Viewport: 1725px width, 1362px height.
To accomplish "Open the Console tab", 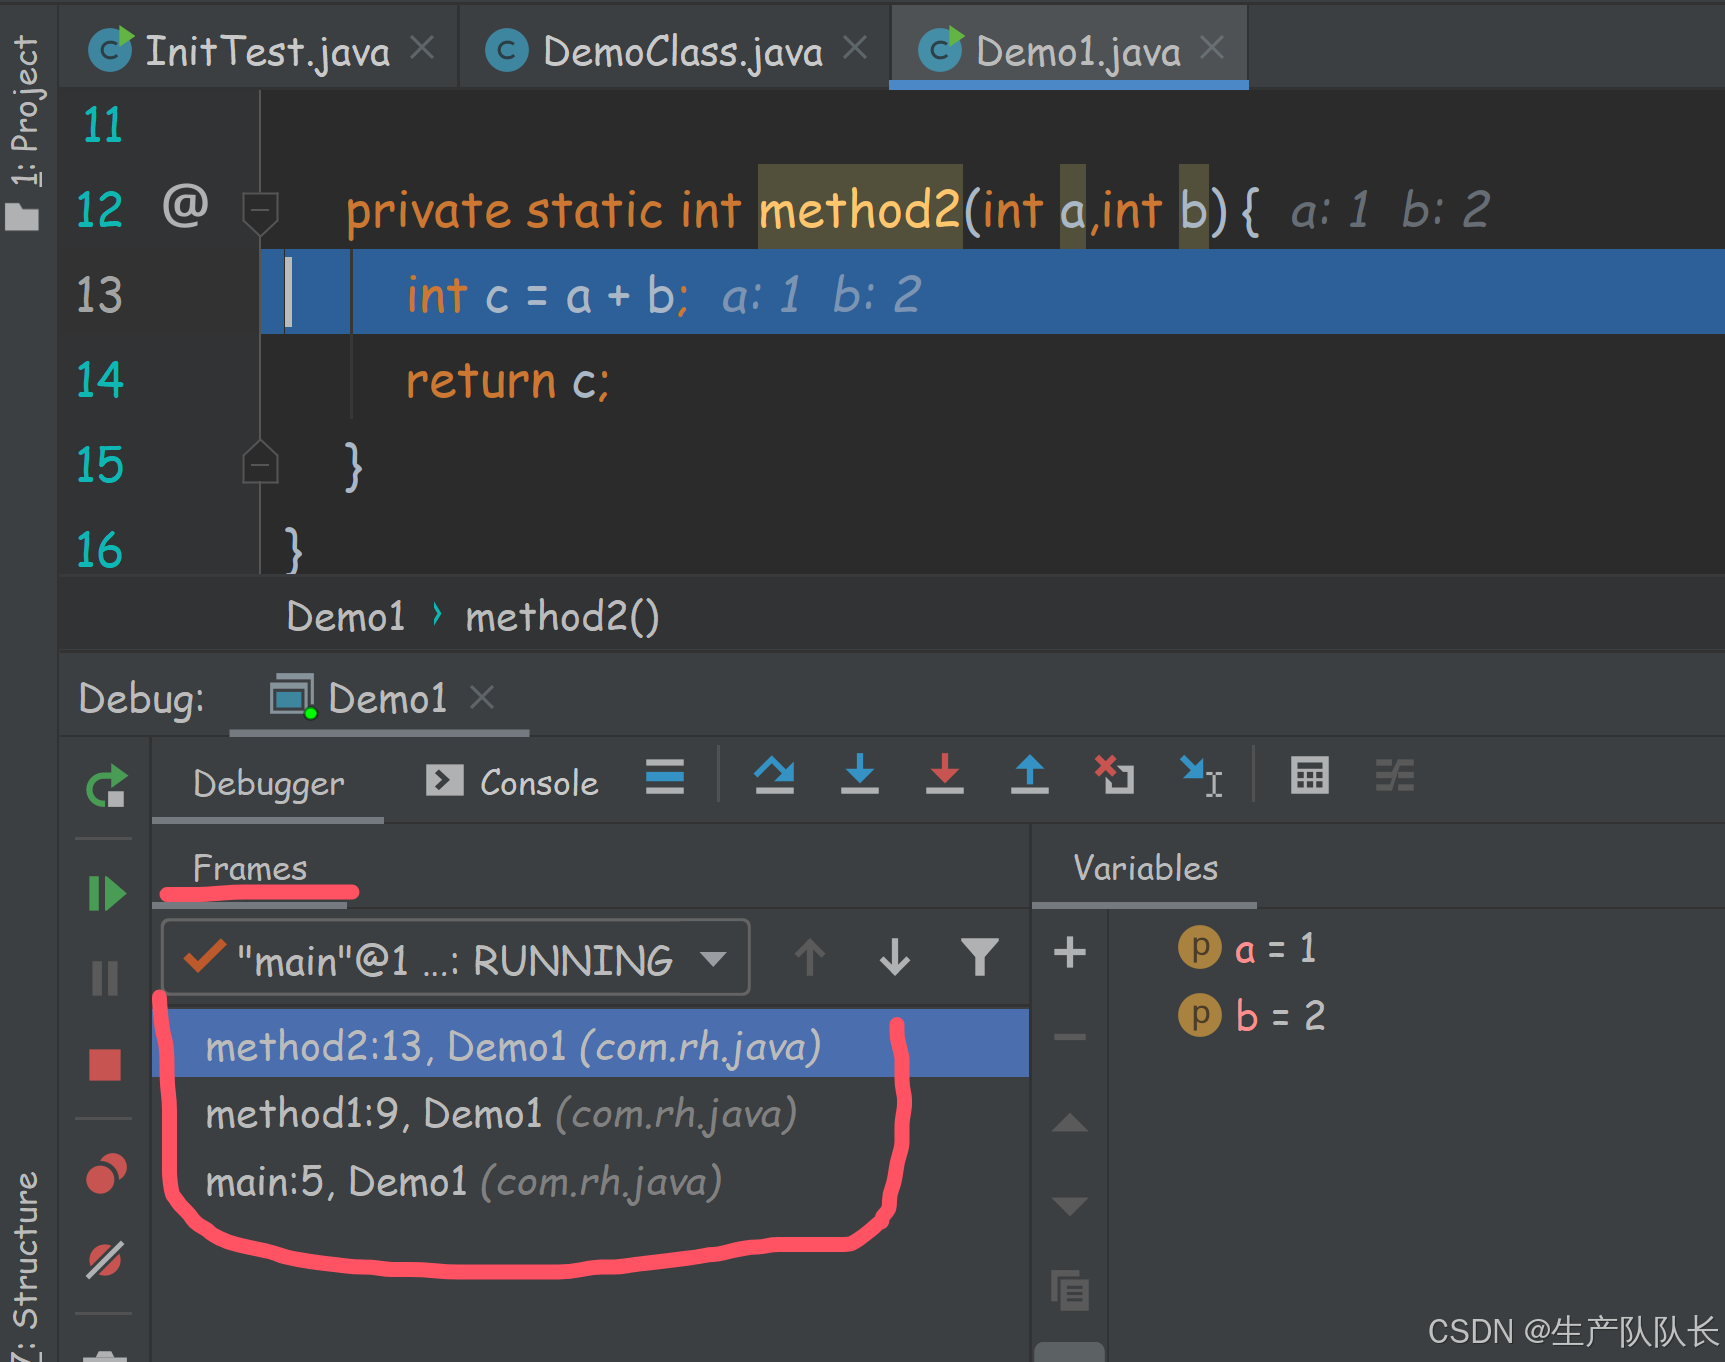I will [x=512, y=782].
